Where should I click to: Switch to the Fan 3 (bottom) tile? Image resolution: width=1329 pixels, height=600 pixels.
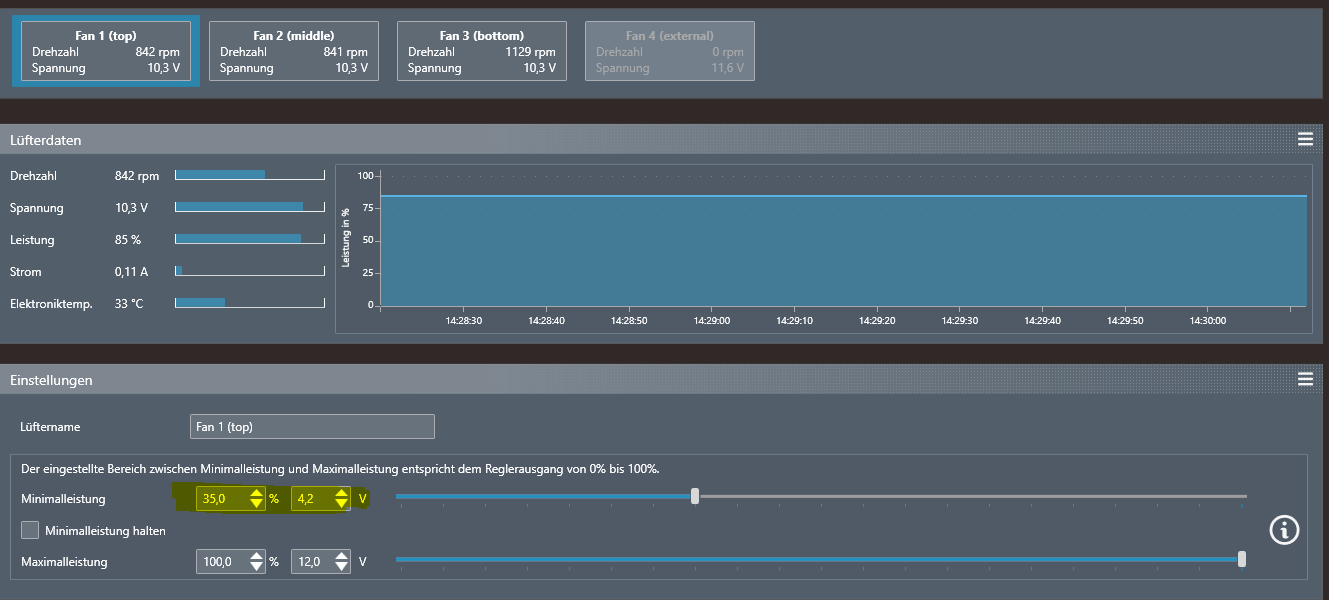482,52
